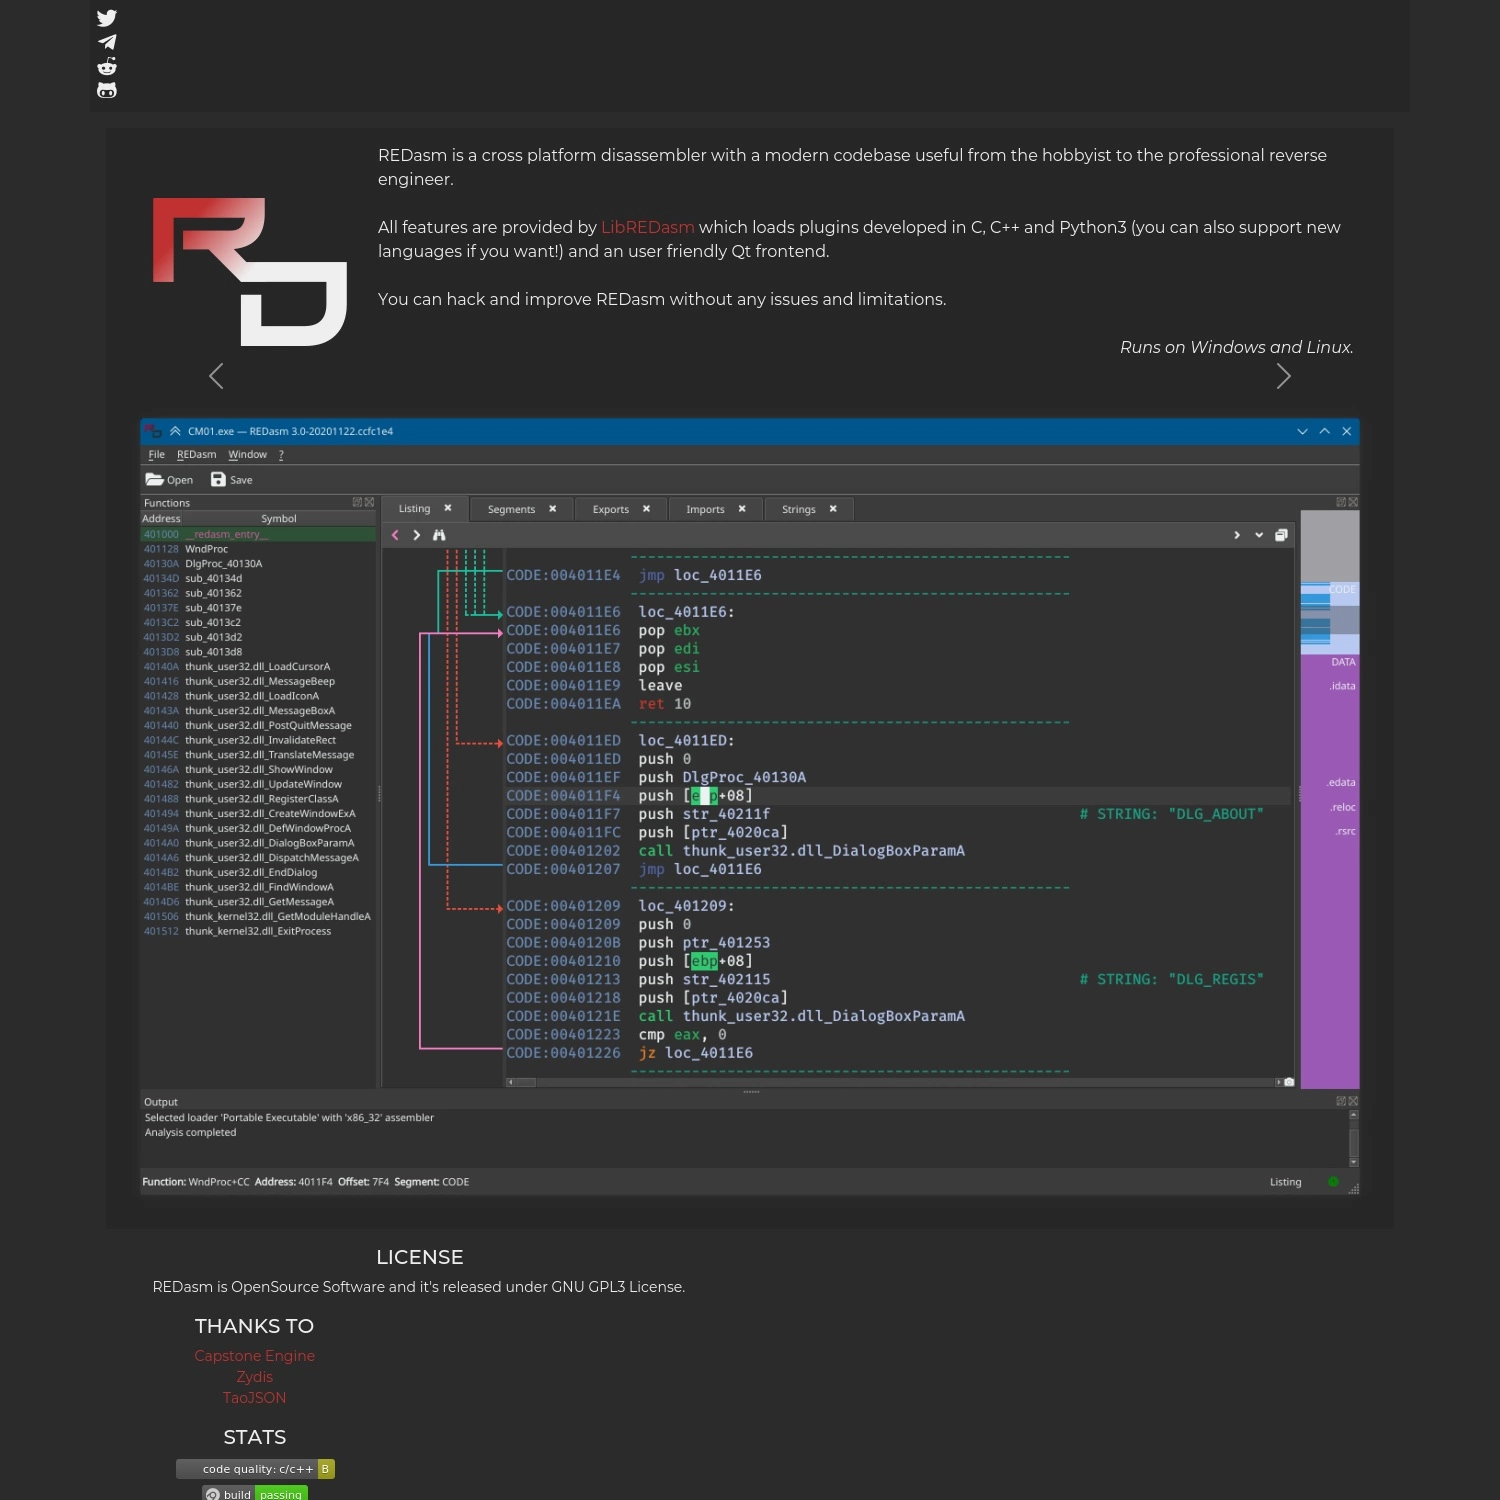Open the Window menu
The height and width of the screenshot is (1500, 1500).
tap(247, 455)
